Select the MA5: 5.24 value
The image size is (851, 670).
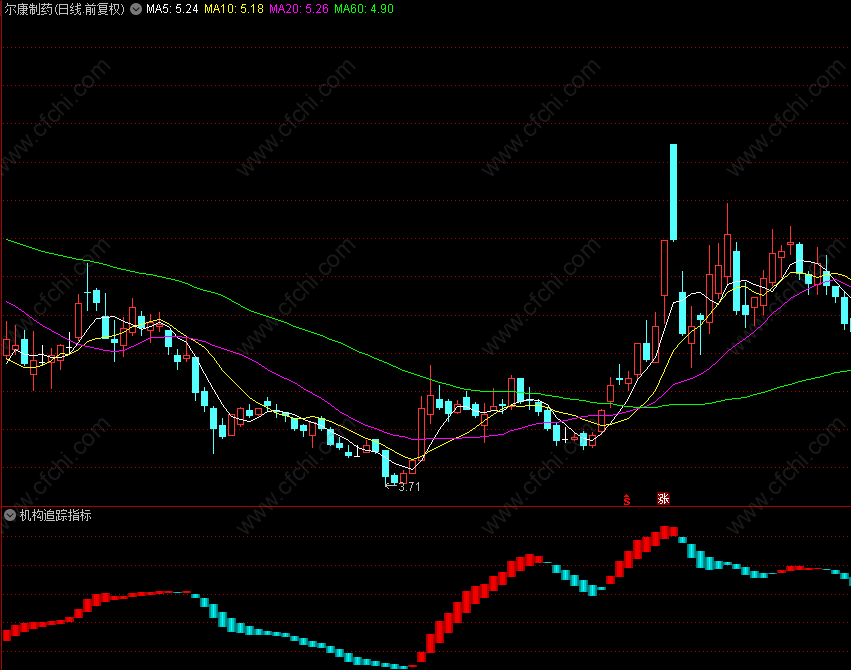click(172, 9)
